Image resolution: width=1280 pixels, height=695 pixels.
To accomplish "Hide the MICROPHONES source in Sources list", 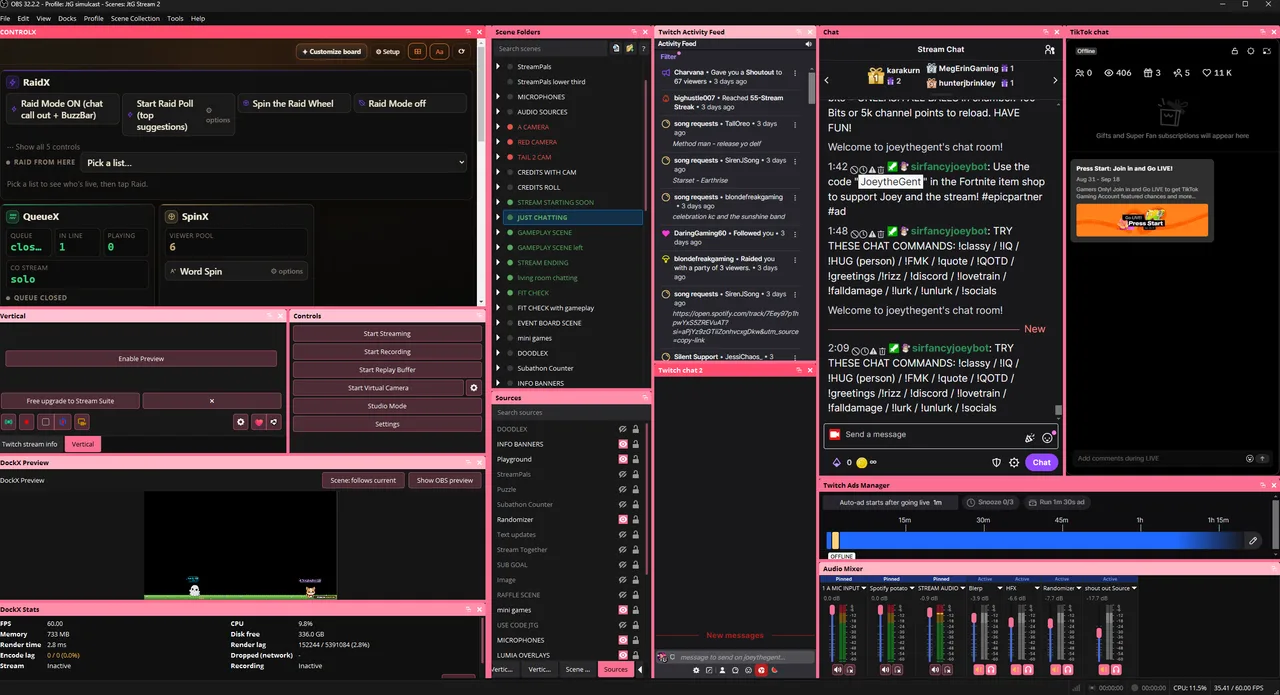I will (x=622, y=640).
